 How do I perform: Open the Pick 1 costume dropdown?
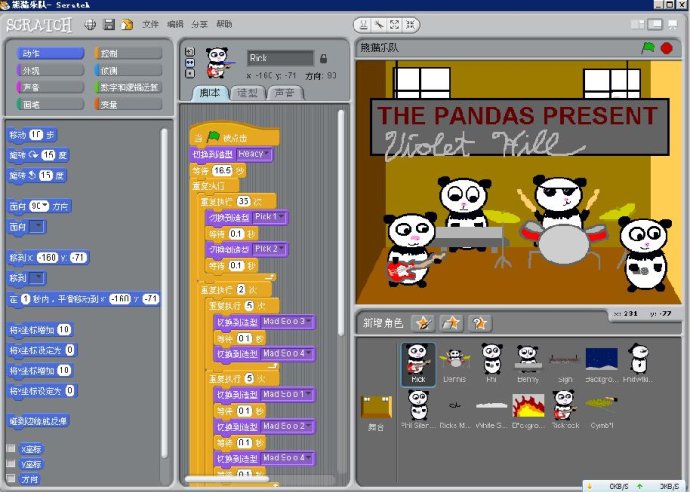pyautogui.click(x=270, y=217)
